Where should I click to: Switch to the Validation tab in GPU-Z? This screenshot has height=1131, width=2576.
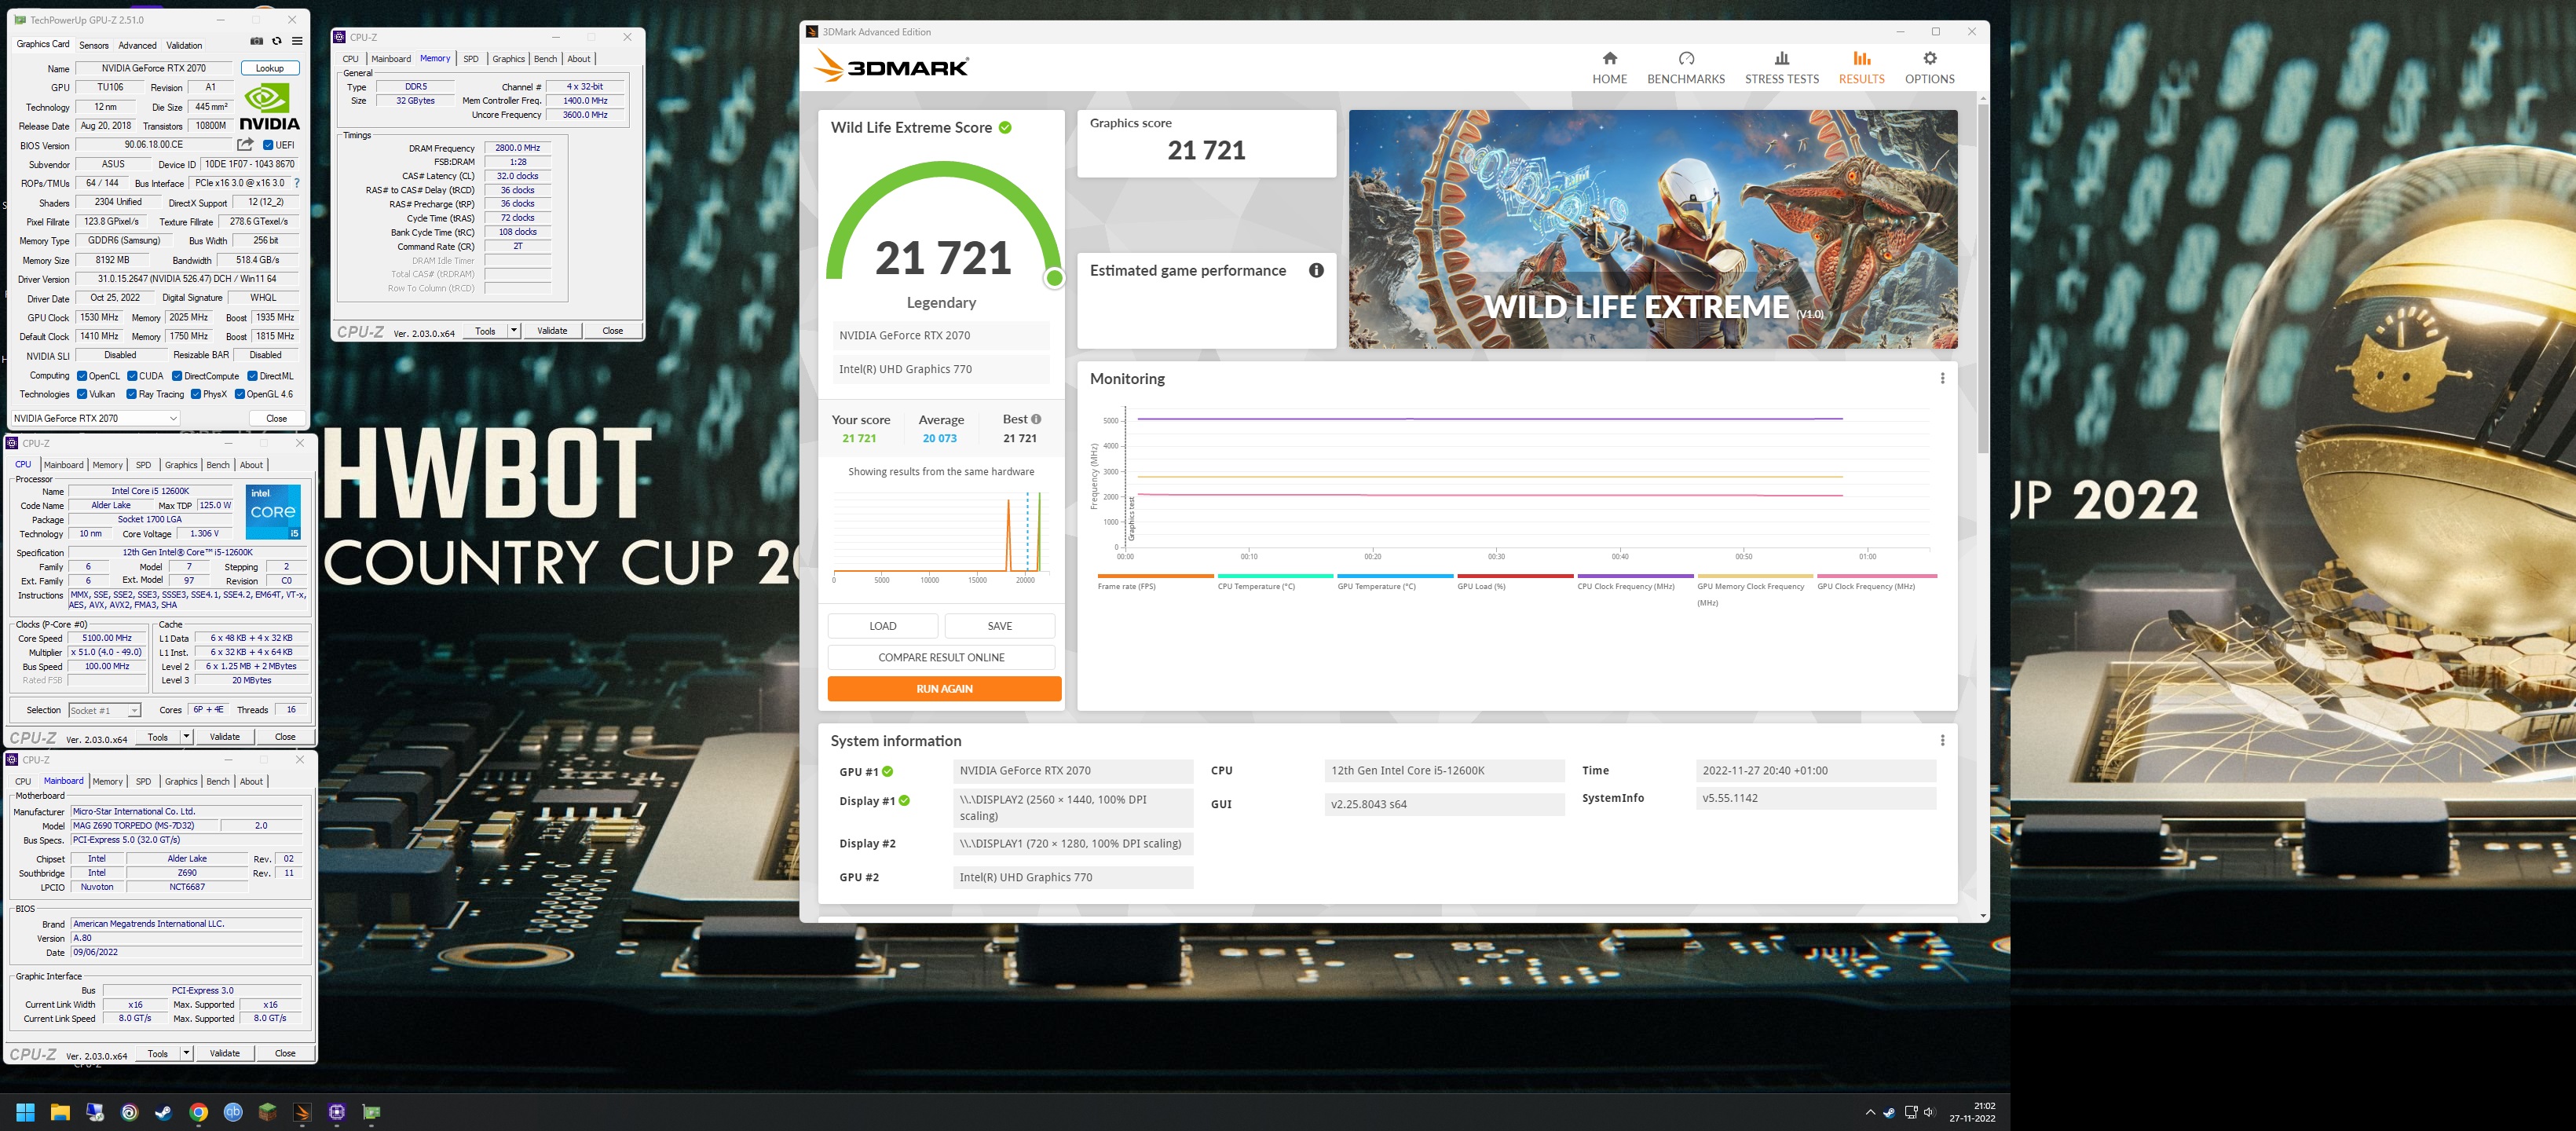pos(184,45)
